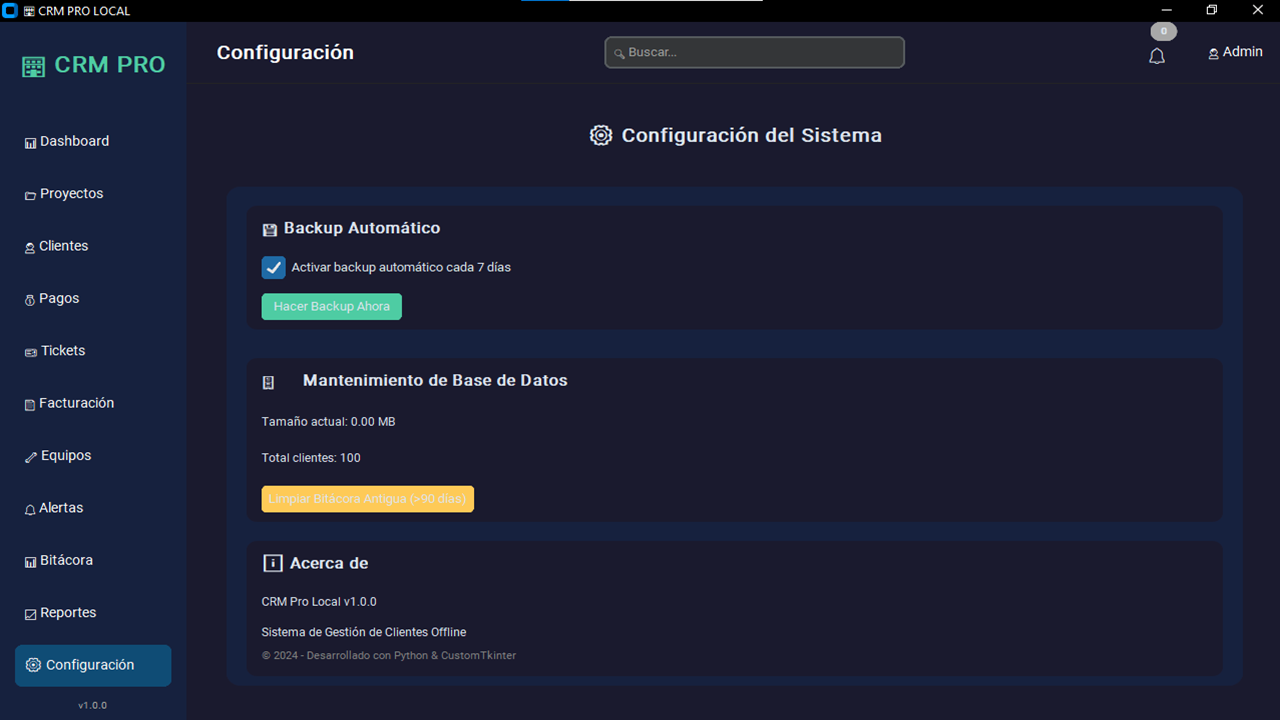Click the Clientes person icon
The width and height of the screenshot is (1280, 720).
pos(29,246)
